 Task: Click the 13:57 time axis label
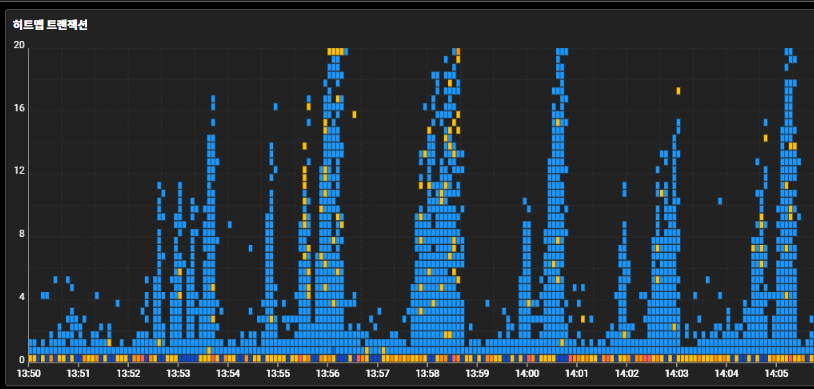point(377,373)
